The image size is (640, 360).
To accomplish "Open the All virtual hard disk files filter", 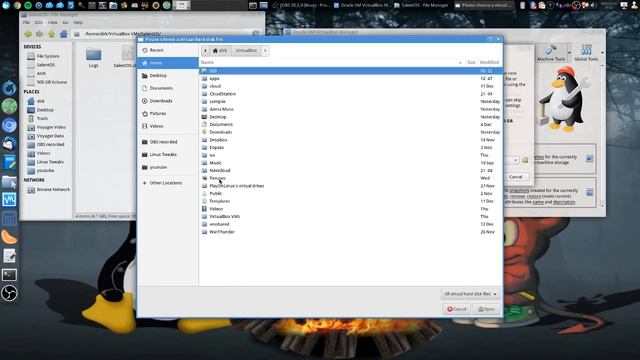I will (470, 294).
